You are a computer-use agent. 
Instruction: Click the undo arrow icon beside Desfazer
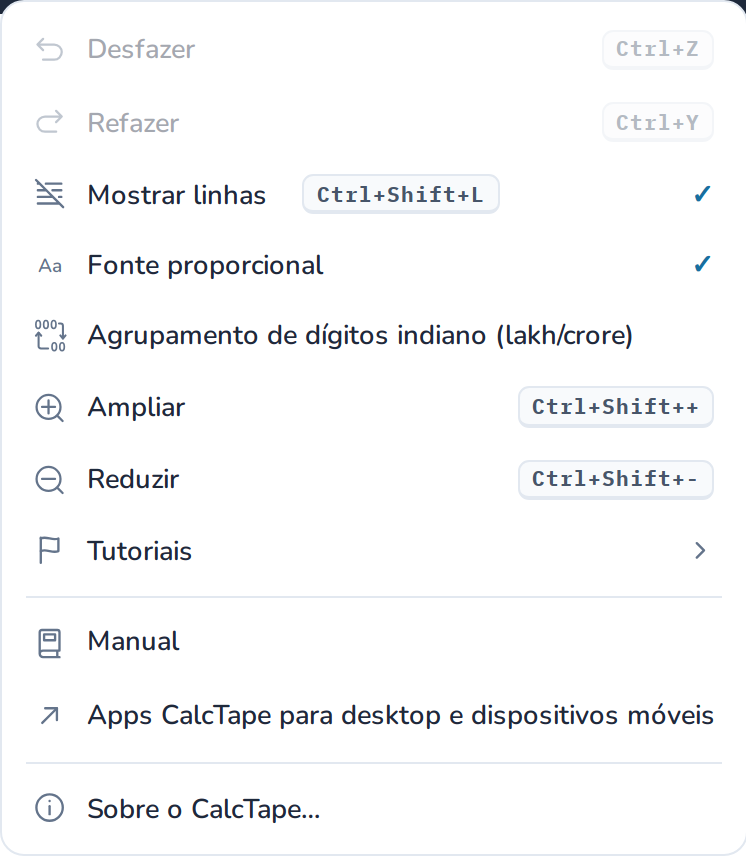point(50,49)
